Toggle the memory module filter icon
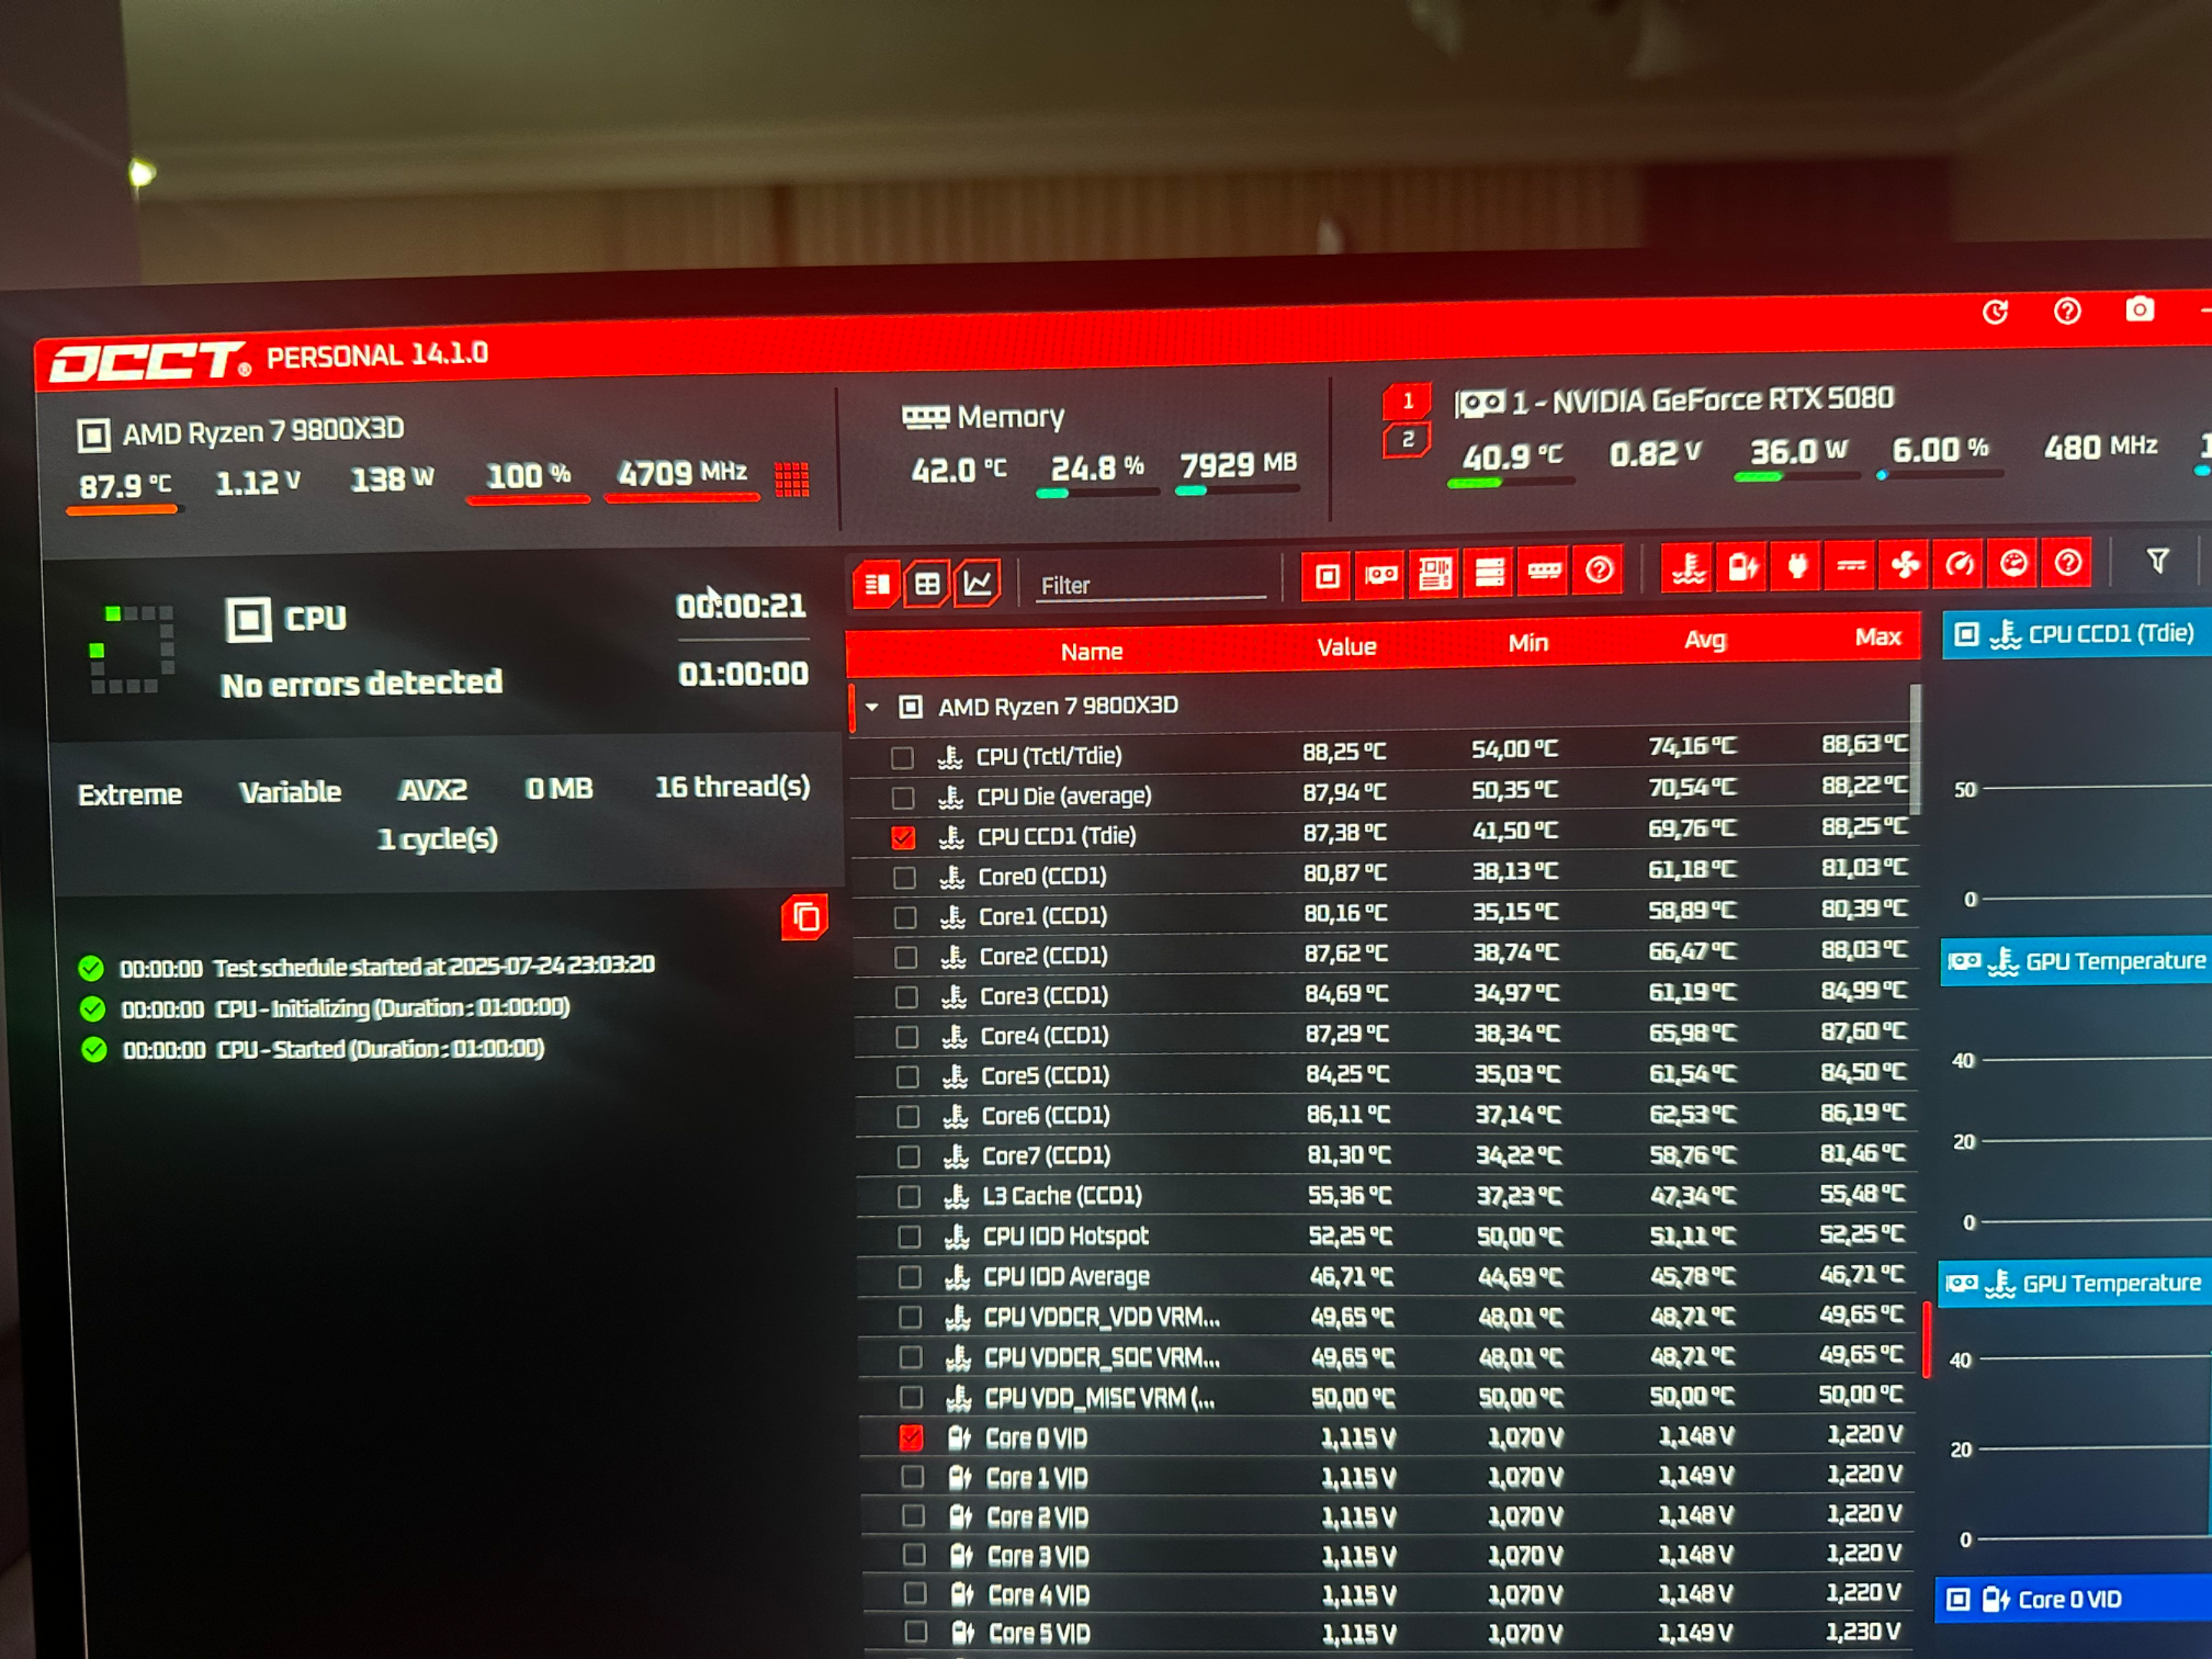 1544,571
